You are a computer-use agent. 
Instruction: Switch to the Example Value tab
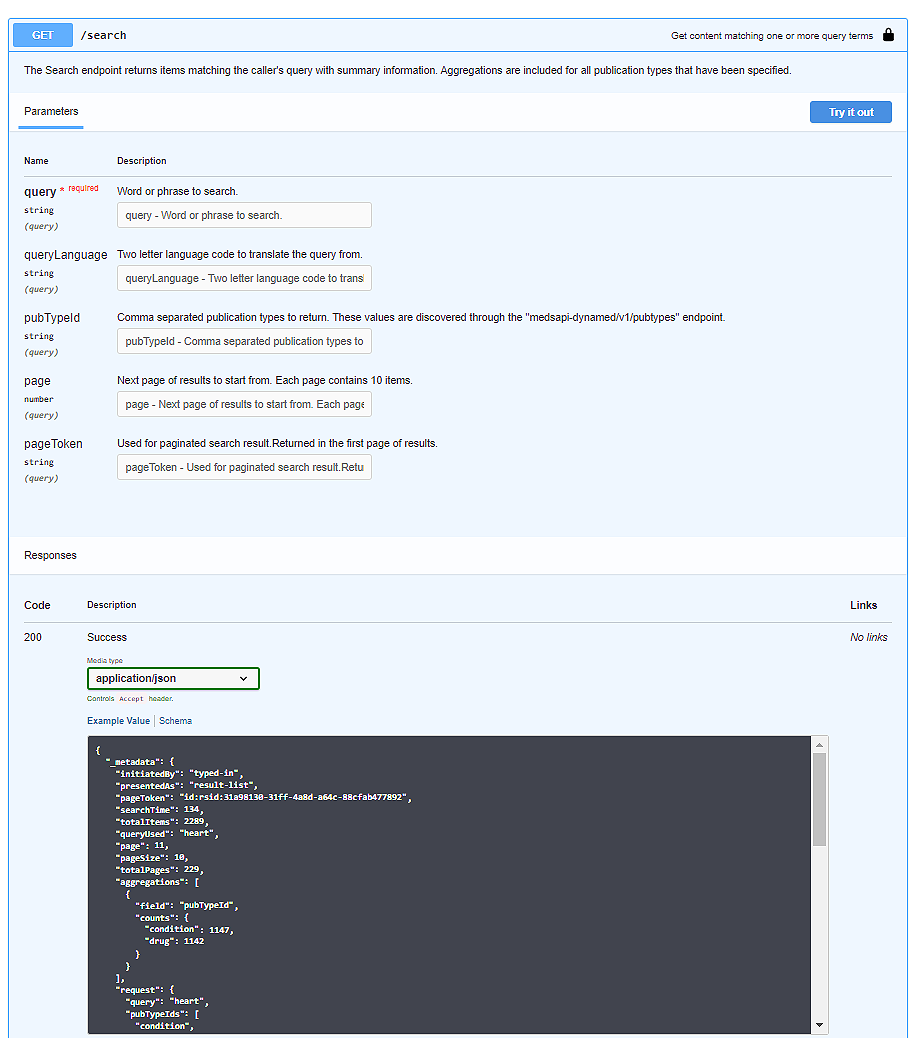(x=118, y=721)
